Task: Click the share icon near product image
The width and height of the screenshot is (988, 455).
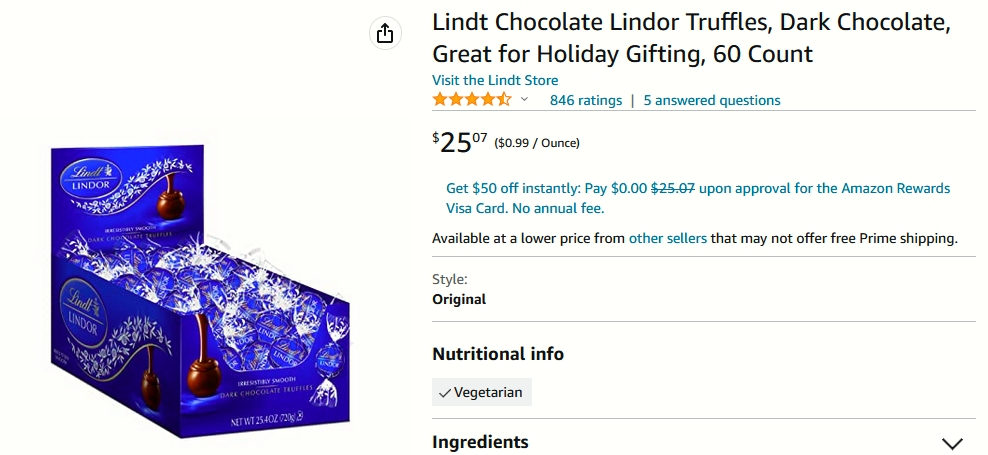Action: coord(385,33)
